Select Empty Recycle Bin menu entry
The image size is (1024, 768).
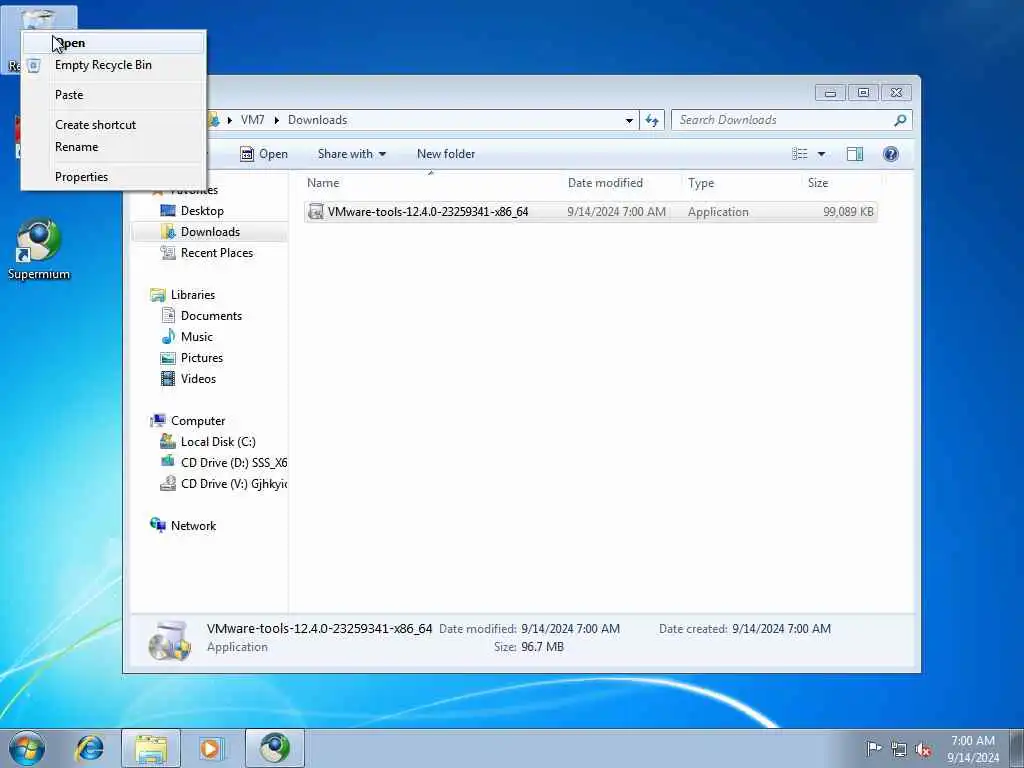coord(113,65)
